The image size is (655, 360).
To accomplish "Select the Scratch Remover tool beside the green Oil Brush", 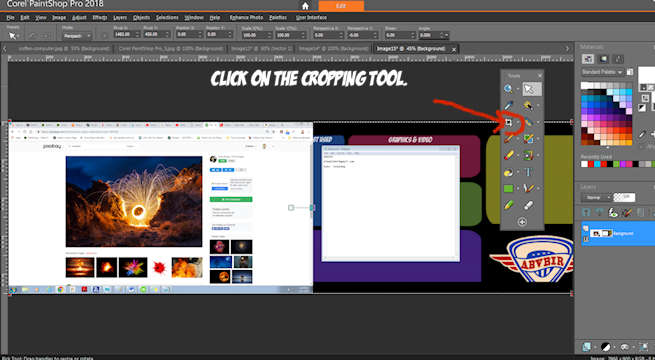I will [x=528, y=205].
